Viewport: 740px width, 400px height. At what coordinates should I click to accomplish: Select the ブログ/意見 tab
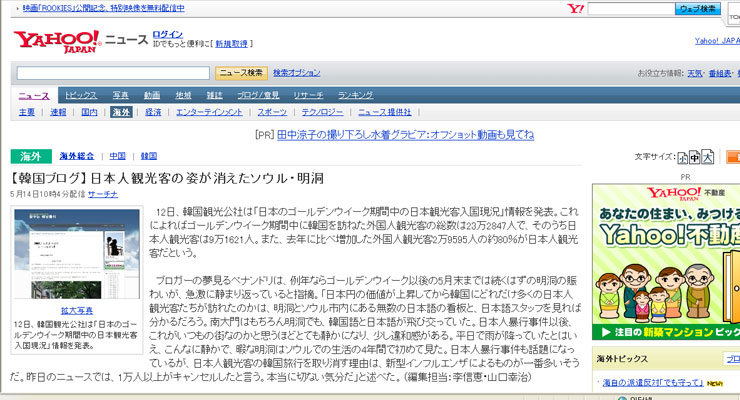click(258, 95)
